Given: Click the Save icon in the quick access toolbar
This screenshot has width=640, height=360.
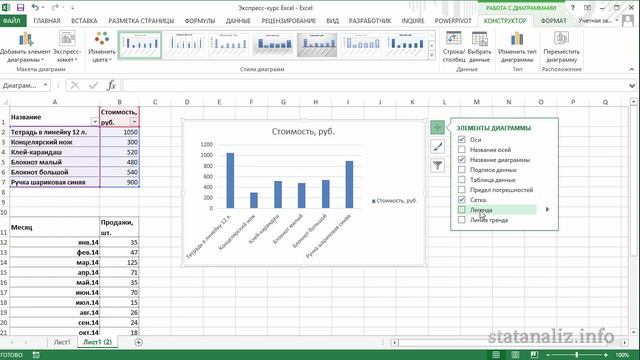Looking at the screenshot, I should tap(20, 7).
